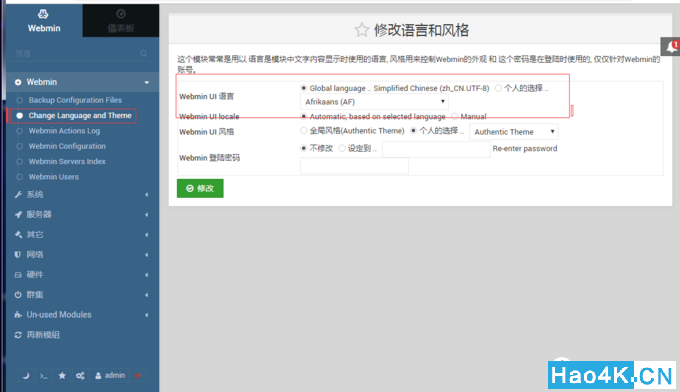Click the Webmin section gear icon
This screenshot has width=680, height=392.
(18, 82)
